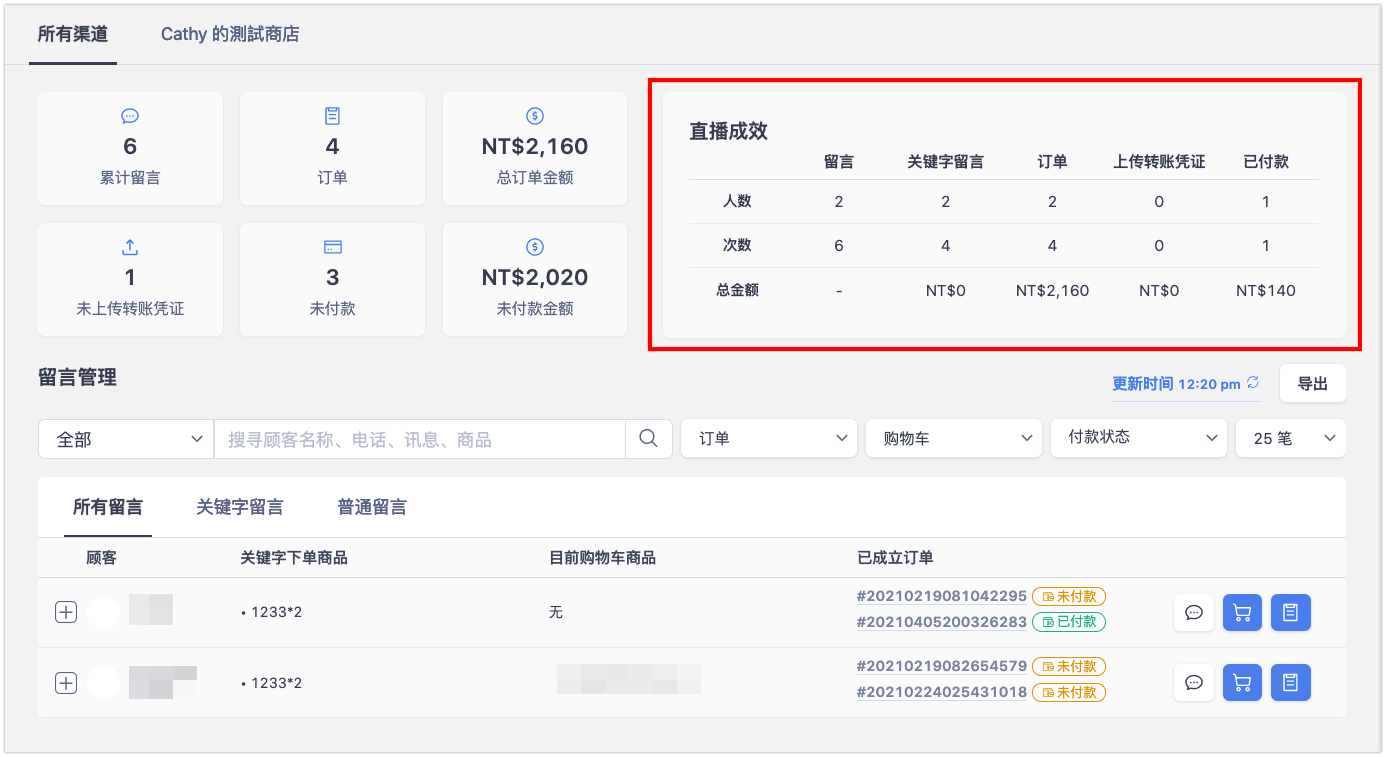Click the NT$2,160 total order amount card

535,148
